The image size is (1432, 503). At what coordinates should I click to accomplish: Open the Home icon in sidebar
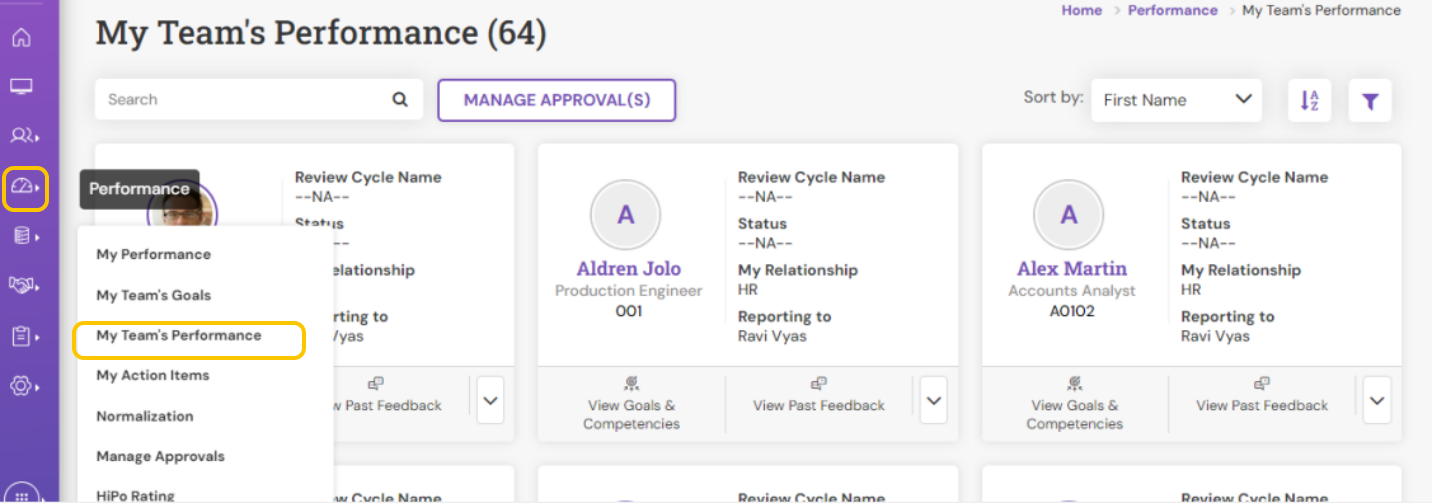[x=21, y=39]
